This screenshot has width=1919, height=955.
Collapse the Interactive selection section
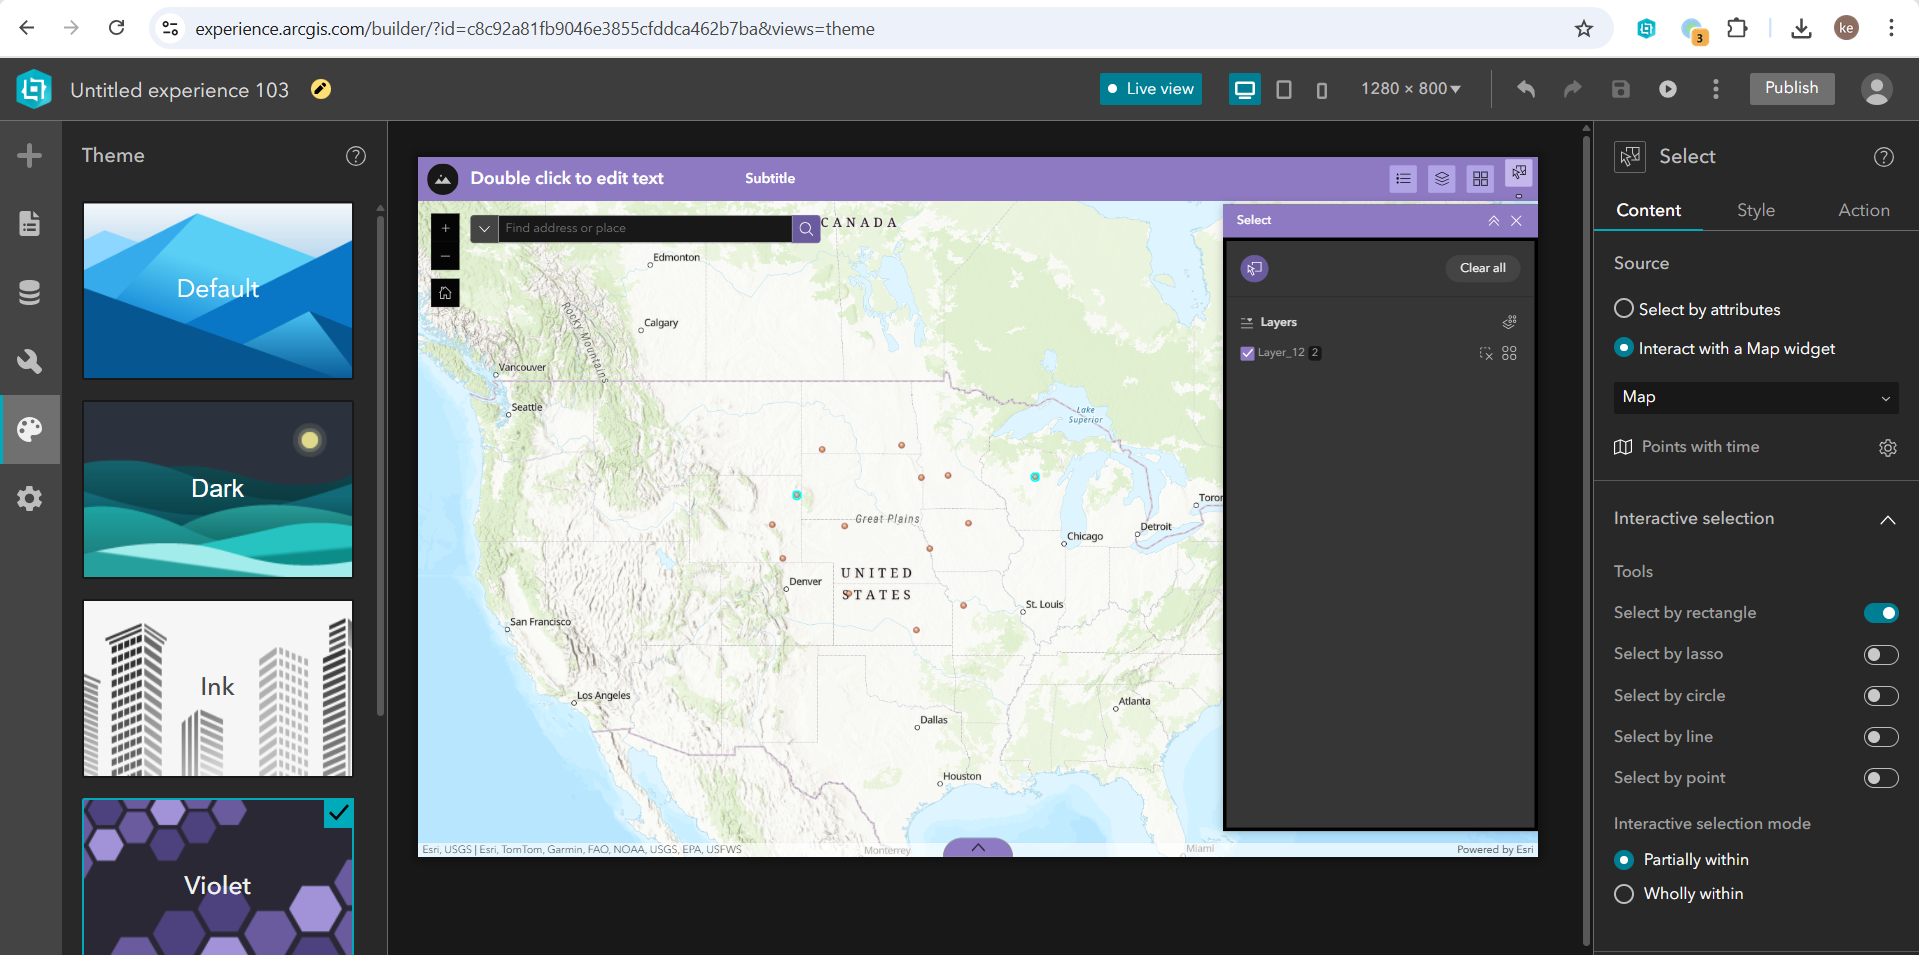pos(1888,520)
